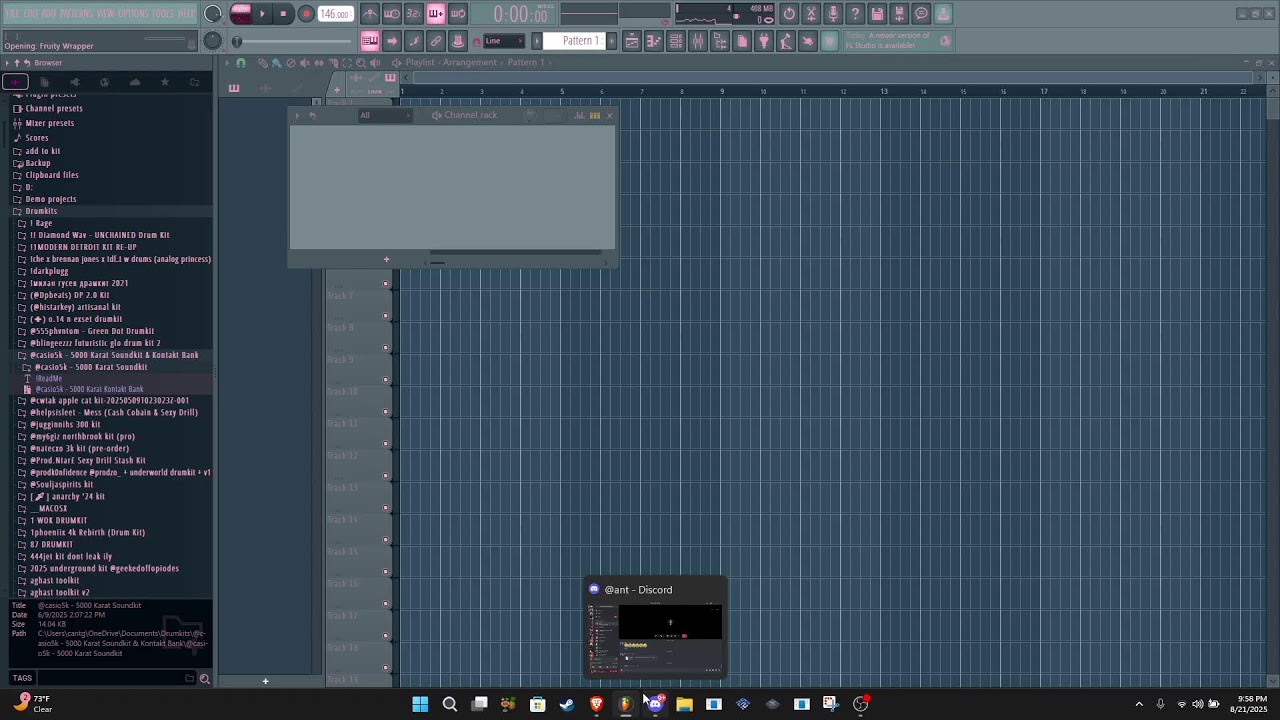The height and width of the screenshot is (720, 1280).
Task: Open Brave browser from the taskbar
Action: point(596,704)
